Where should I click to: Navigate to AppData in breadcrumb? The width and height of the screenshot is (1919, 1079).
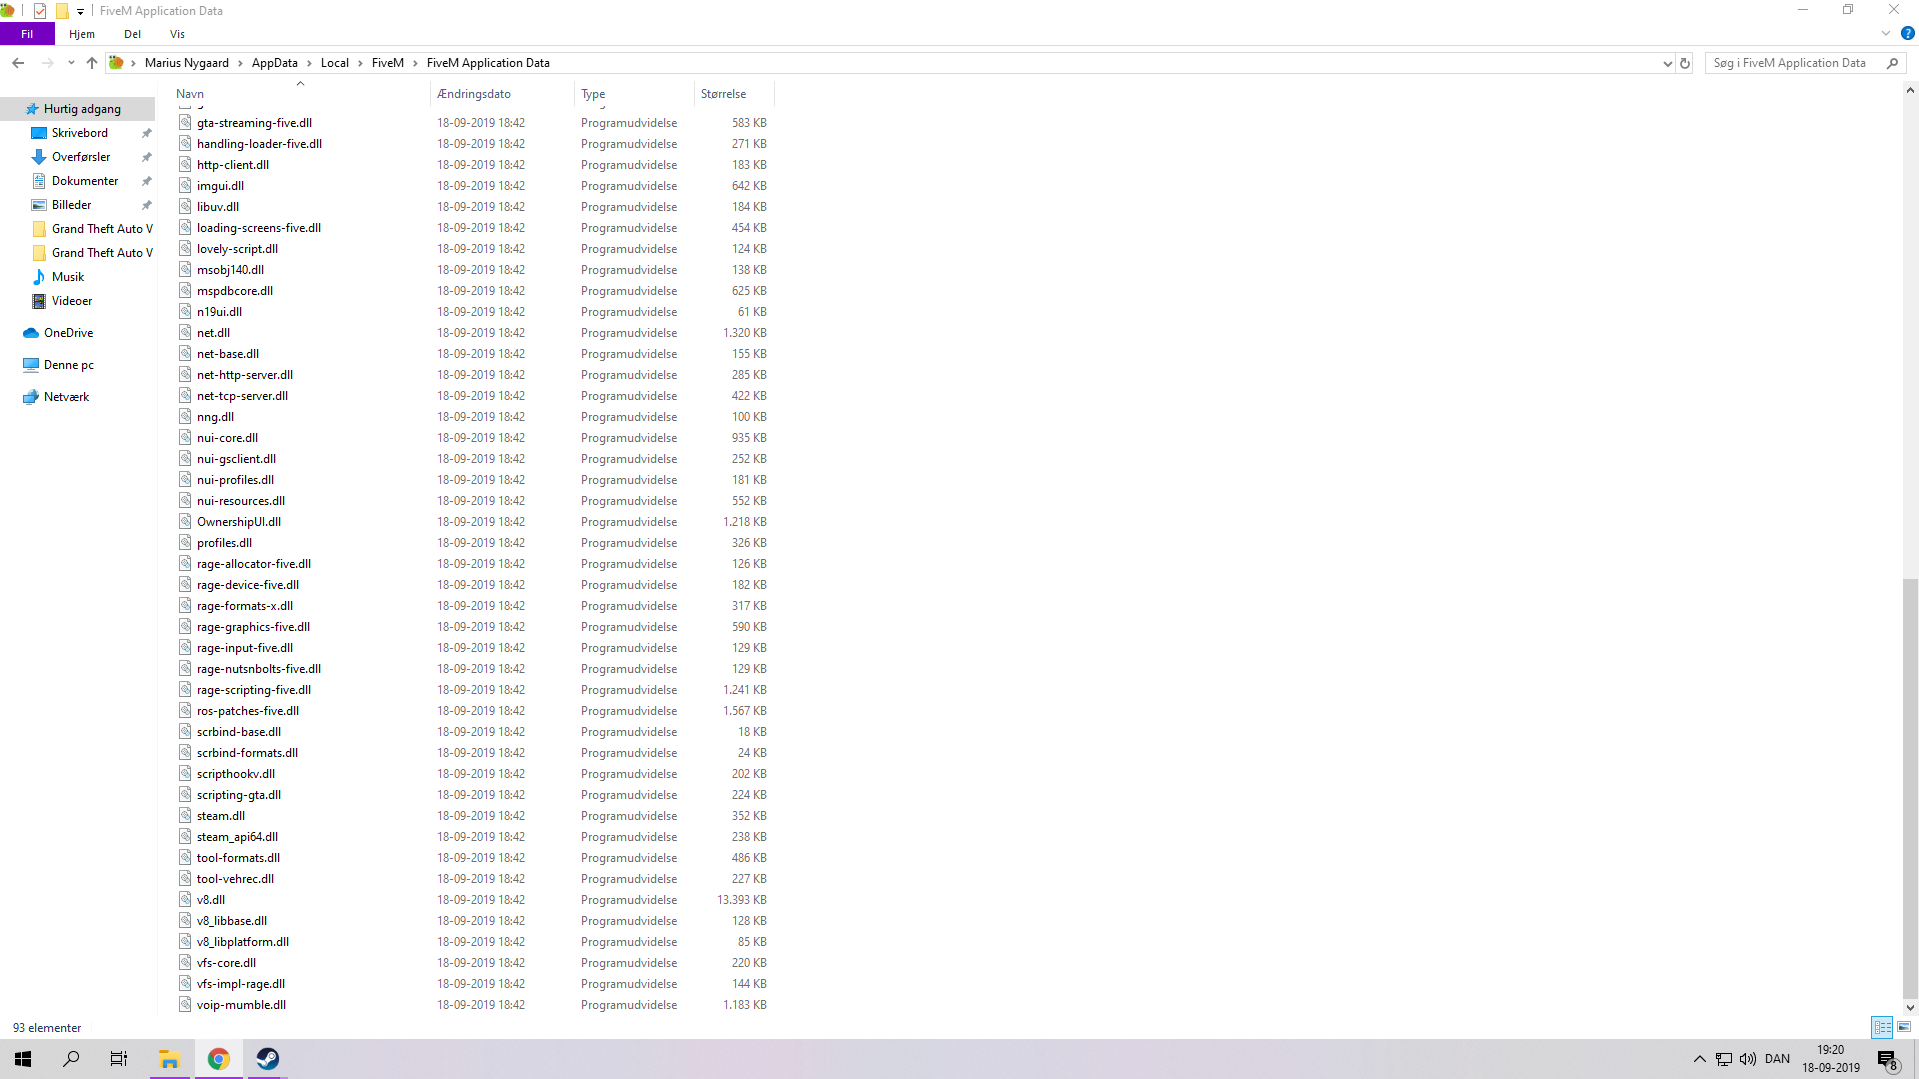tap(275, 63)
